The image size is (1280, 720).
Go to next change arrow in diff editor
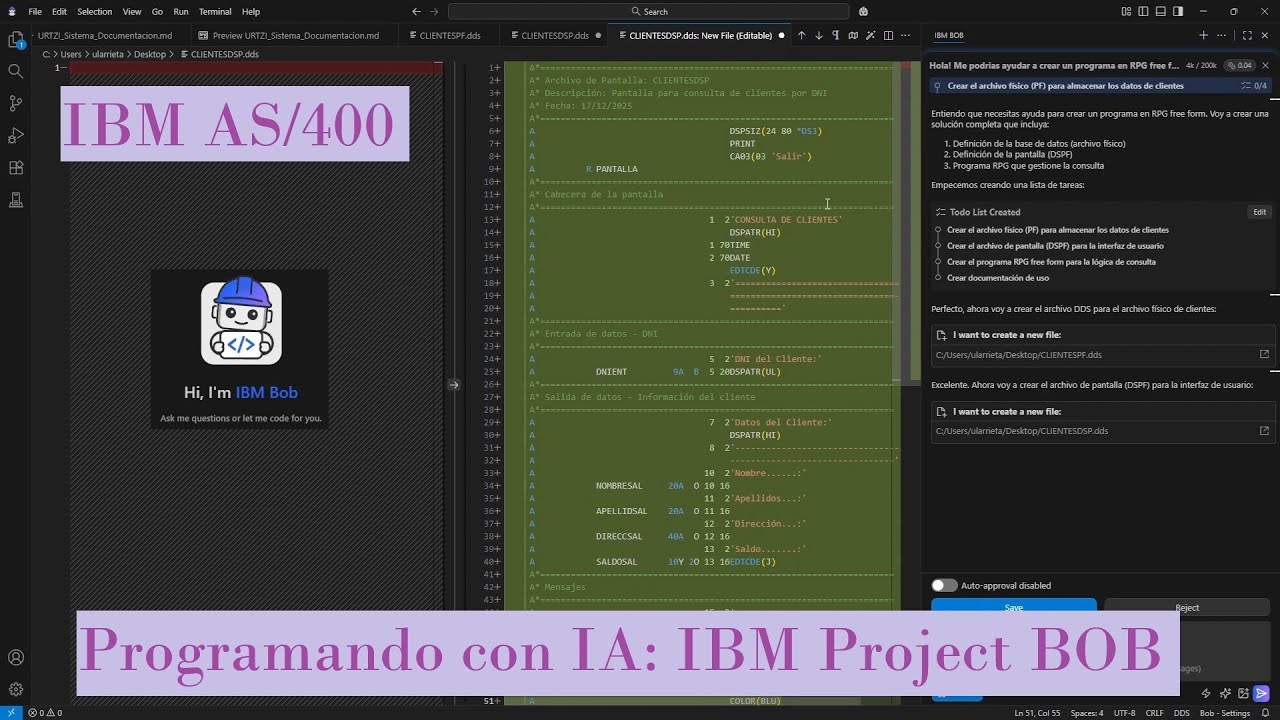click(x=818, y=35)
